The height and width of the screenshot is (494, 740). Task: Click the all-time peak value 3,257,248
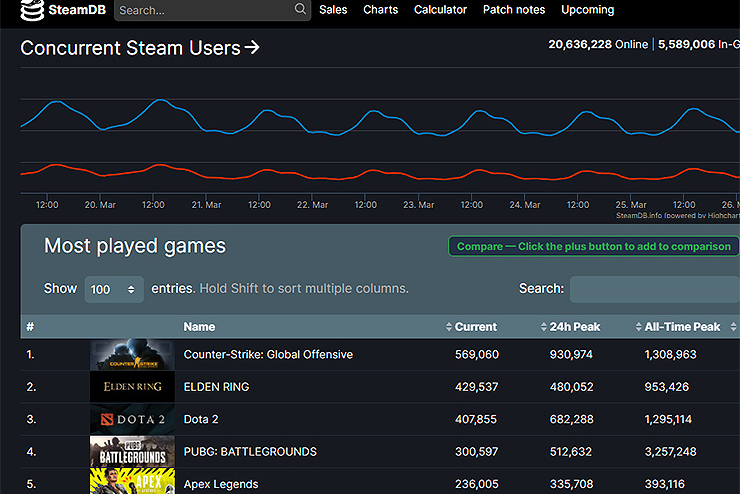(670, 452)
